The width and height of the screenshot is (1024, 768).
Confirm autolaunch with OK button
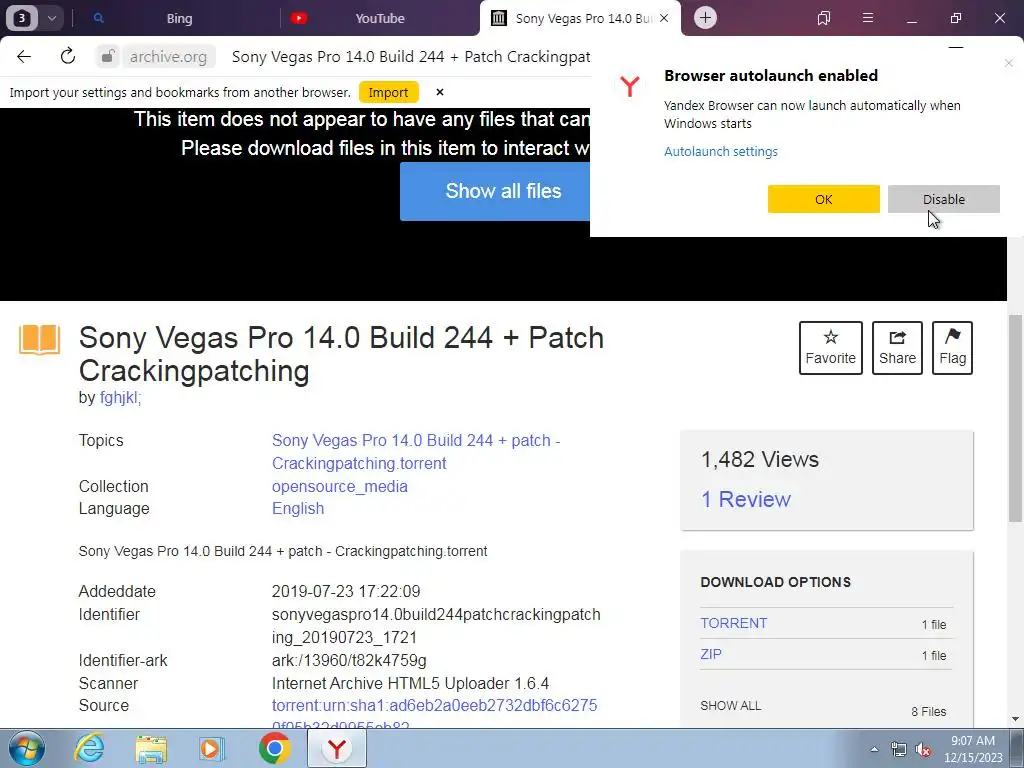click(x=824, y=199)
